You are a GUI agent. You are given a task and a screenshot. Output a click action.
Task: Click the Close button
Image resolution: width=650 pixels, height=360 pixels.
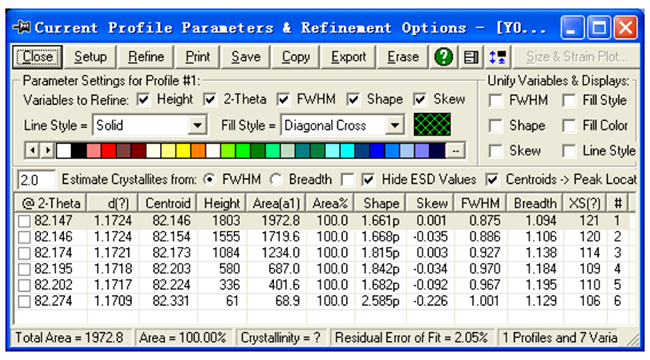coord(37,57)
